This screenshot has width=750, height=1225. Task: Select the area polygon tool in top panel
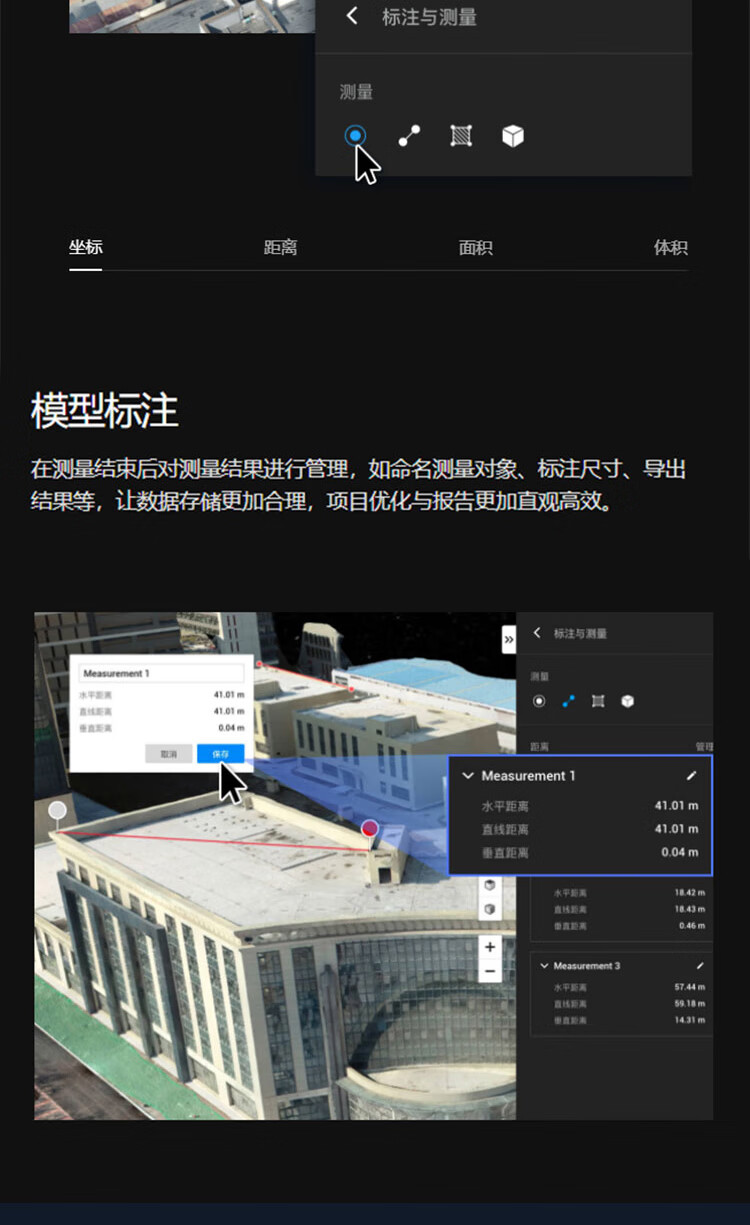[461, 136]
